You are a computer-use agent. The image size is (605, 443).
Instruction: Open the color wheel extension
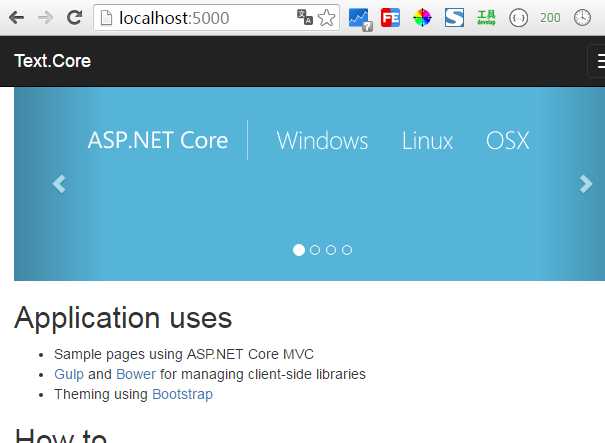point(422,18)
